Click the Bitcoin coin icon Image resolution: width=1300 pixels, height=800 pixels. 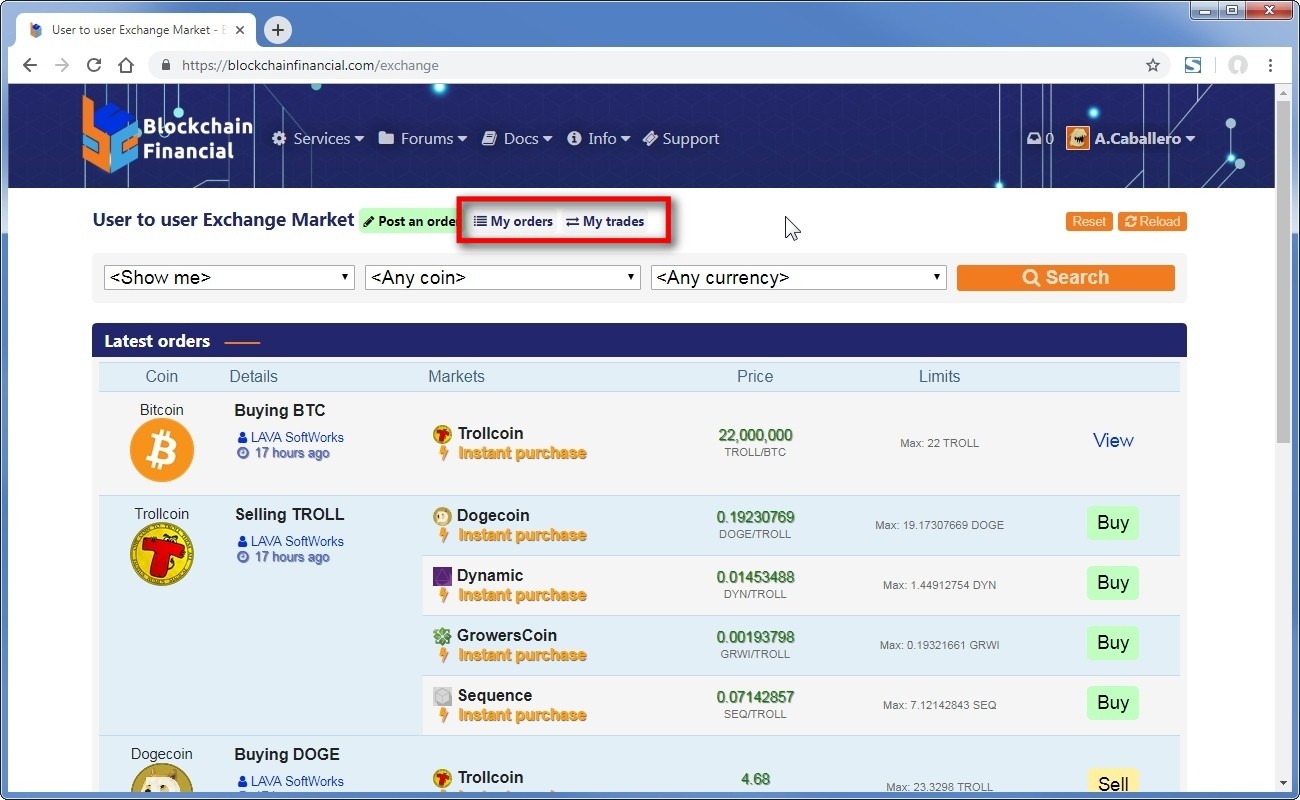coord(162,450)
